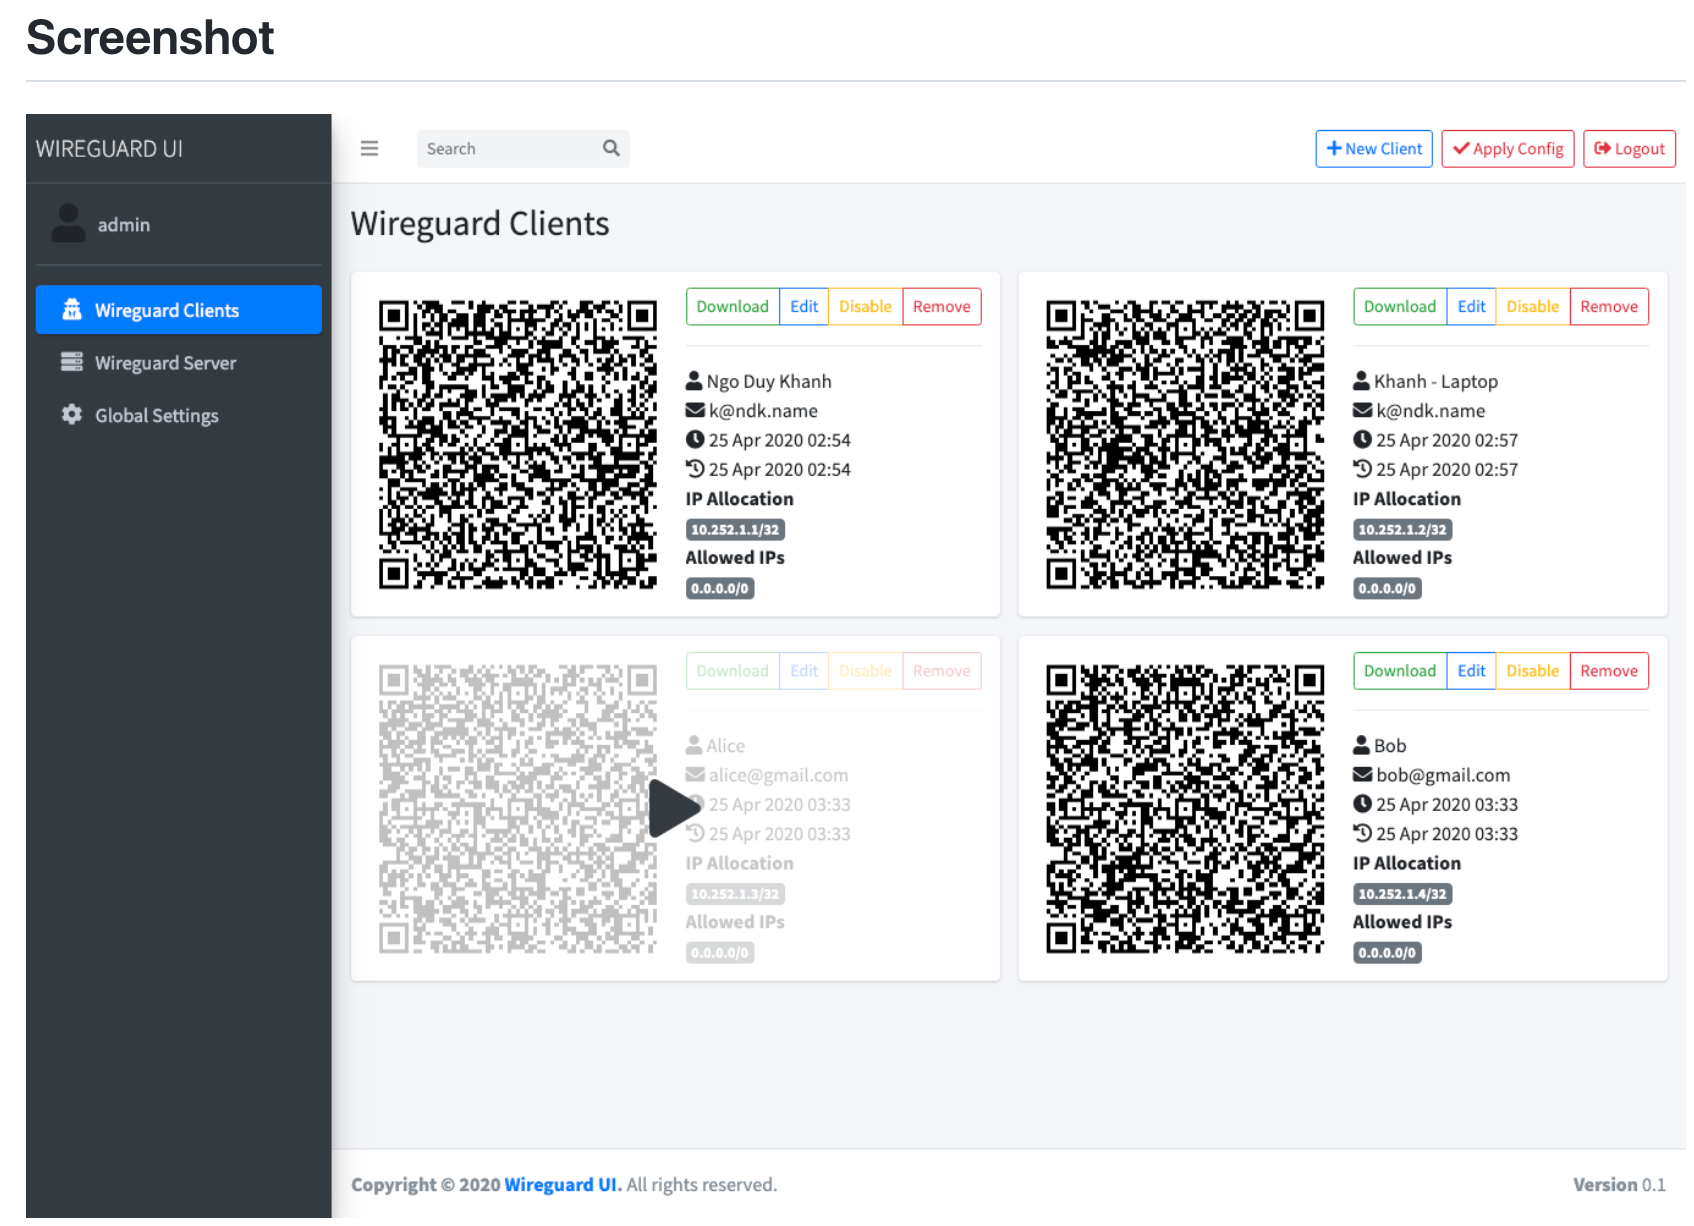The height and width of the screenshot is (1226, 1694).
Task: Click Alice's greyed-out QR code
Action: click(517, 808)
